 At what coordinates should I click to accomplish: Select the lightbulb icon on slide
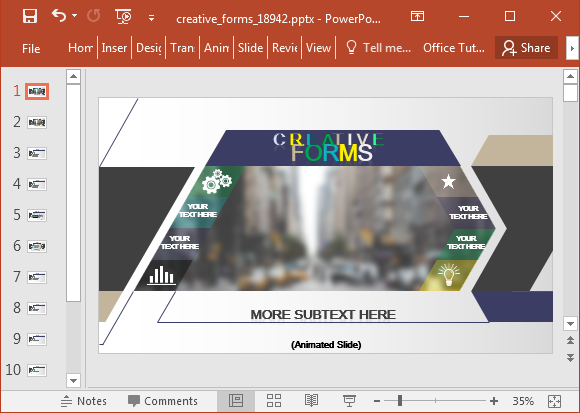tap(449, 274)
